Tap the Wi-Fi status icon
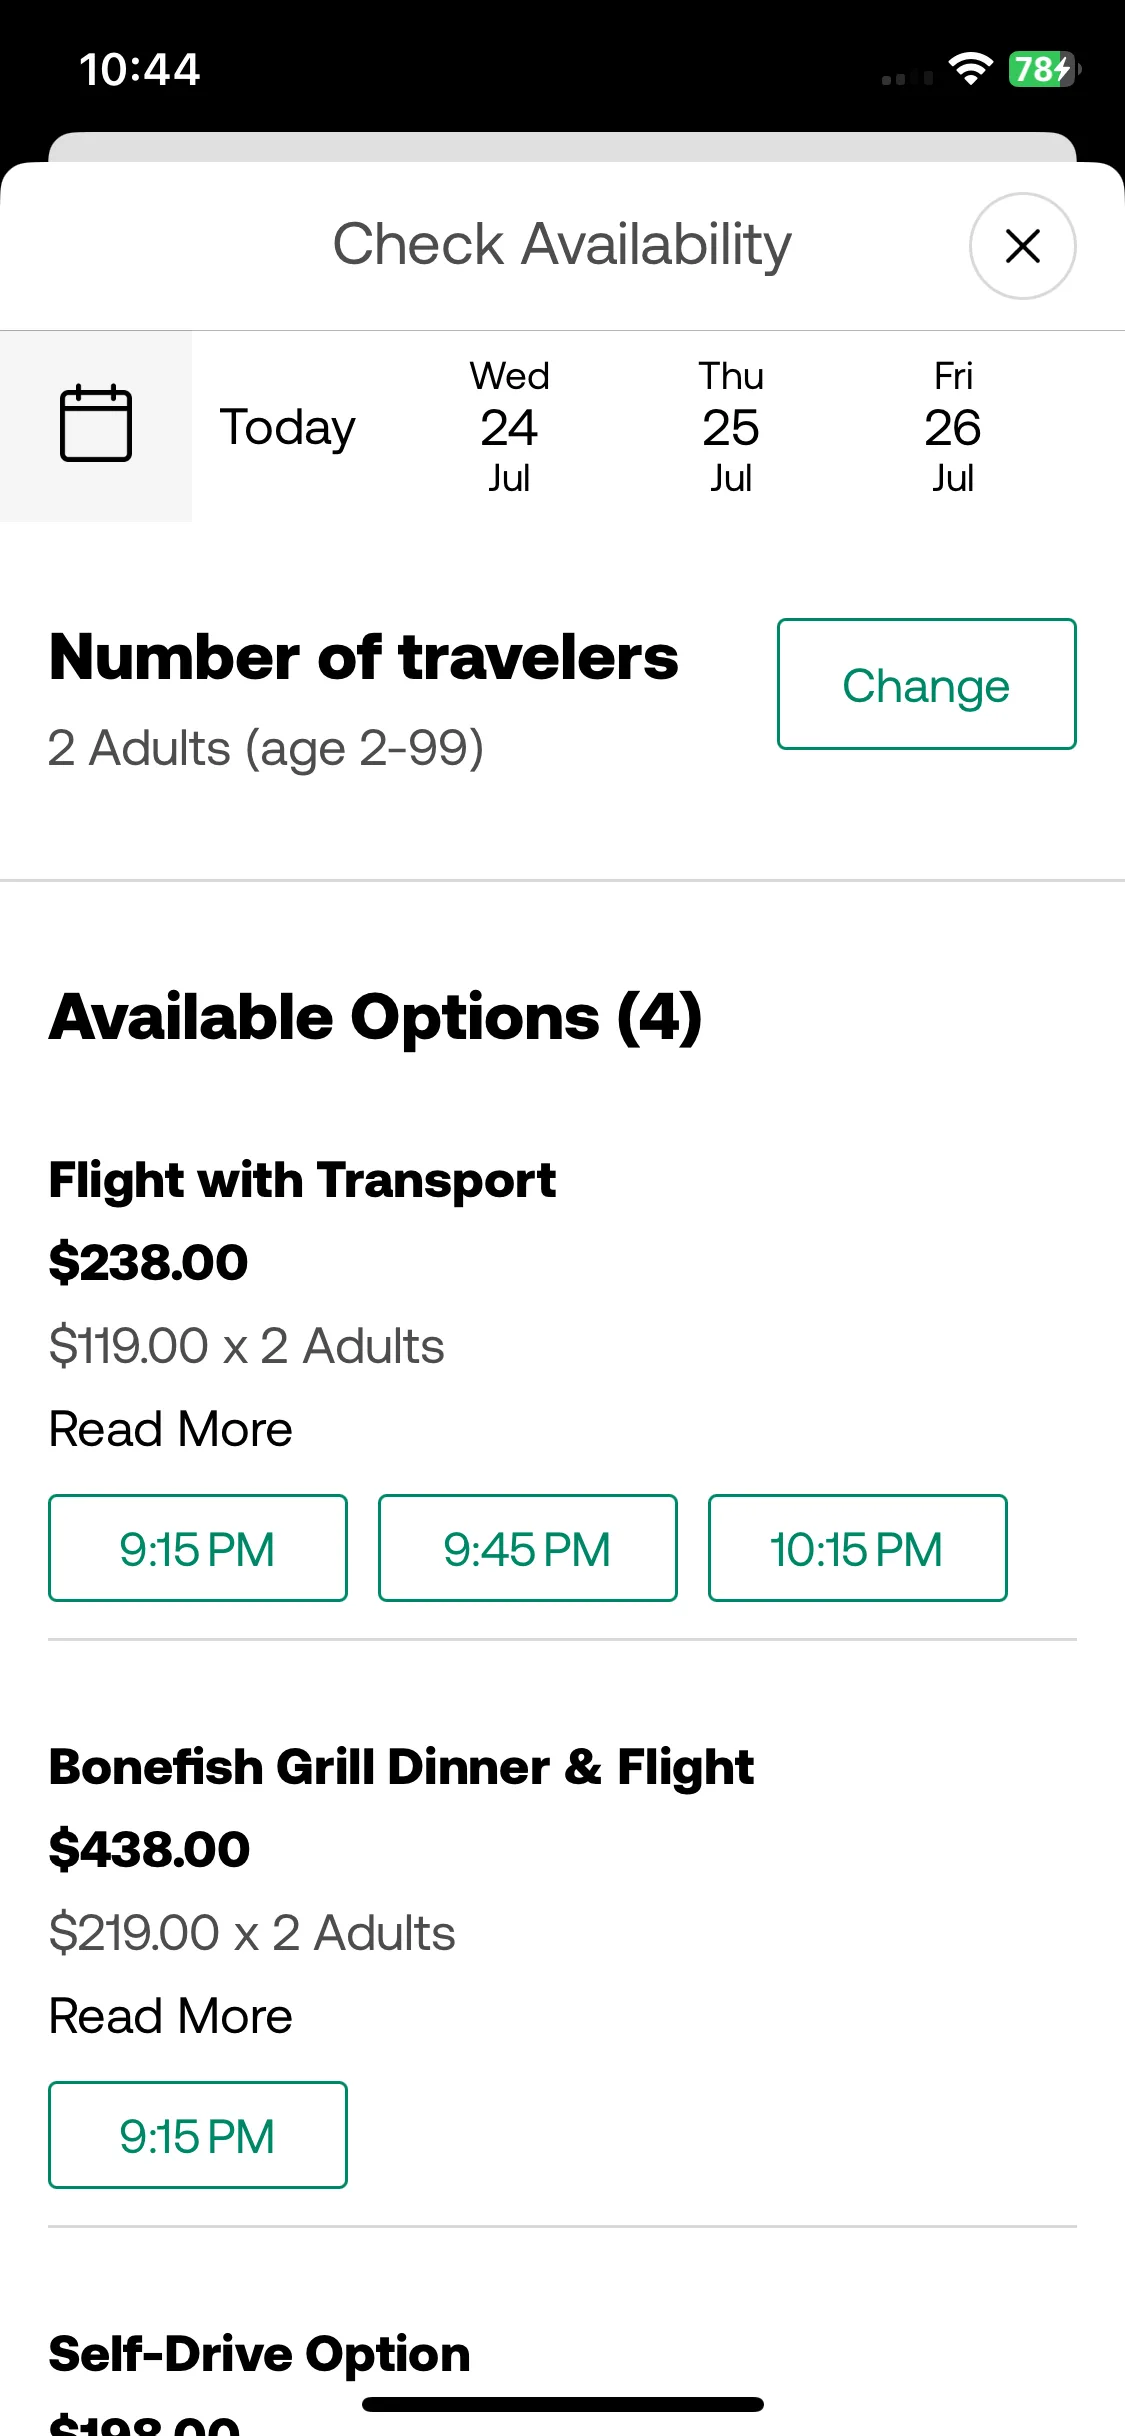This screenshot has width=1125, height=2436. pos(970,69)
